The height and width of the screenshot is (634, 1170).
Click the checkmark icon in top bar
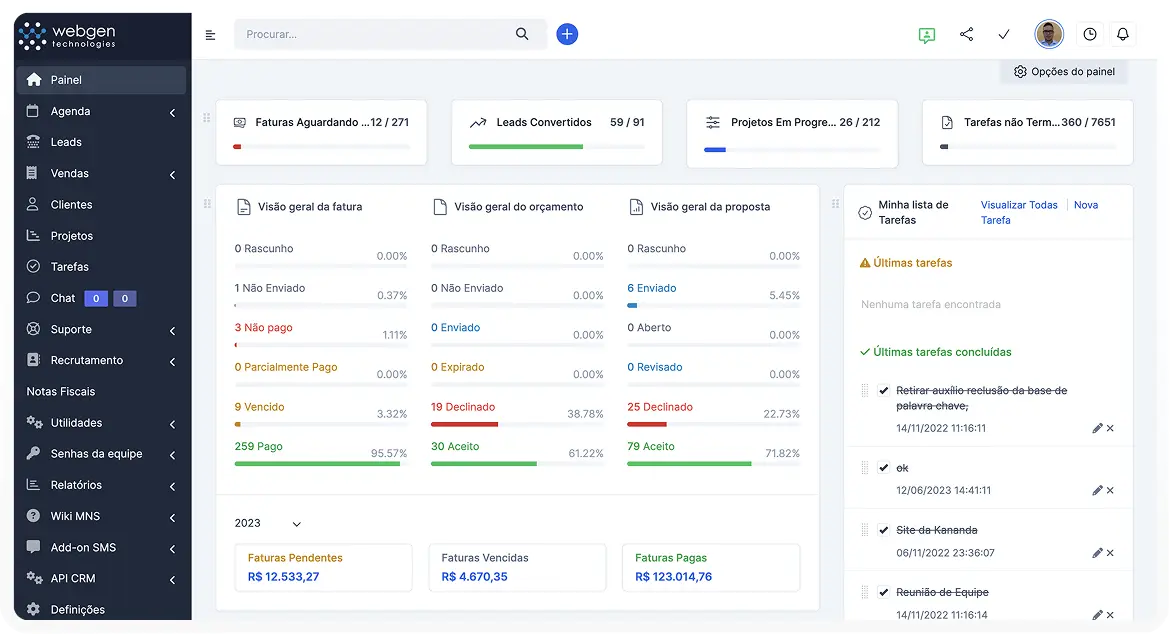[x=1004, y=34]
